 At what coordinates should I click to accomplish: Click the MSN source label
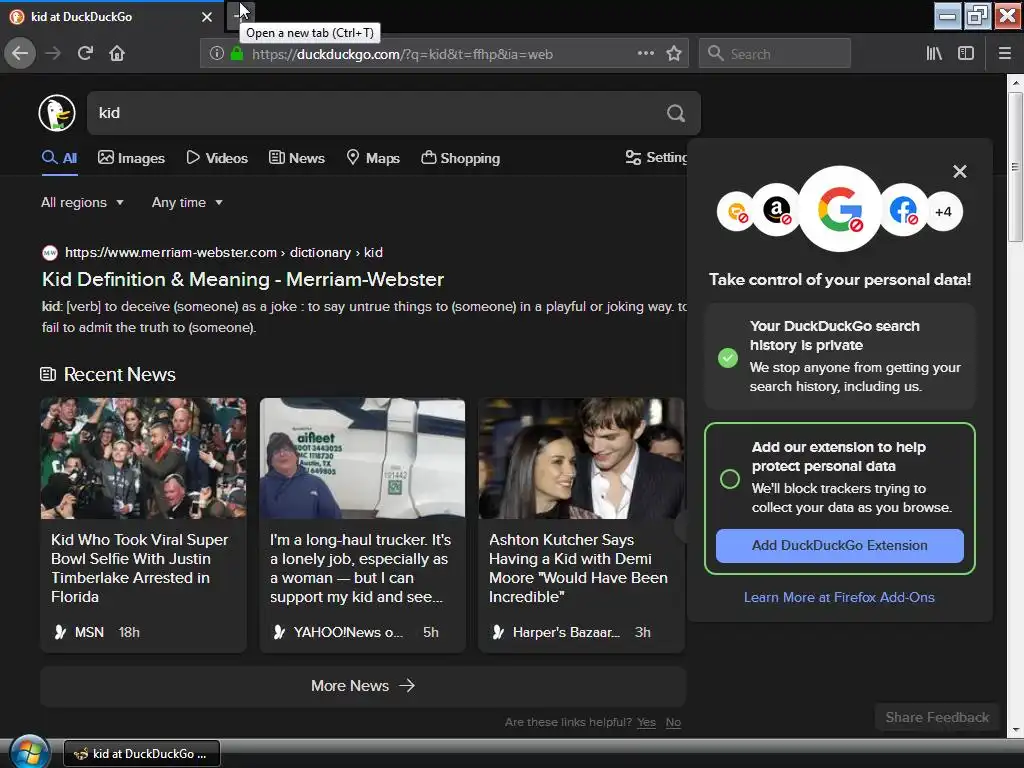pyautogui.click(x=89, y=632)
